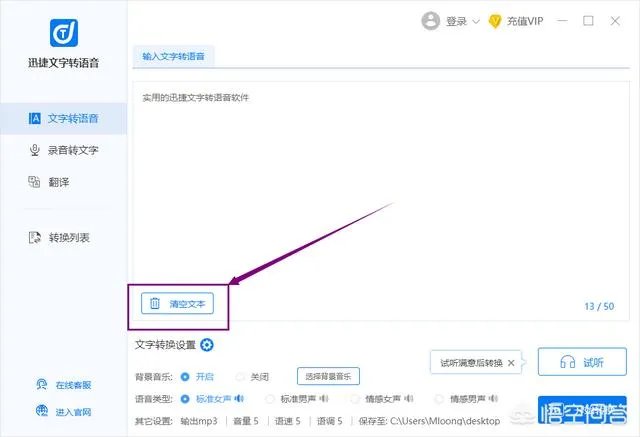Screen dimensions: 640x437
Task: Click the list icon beside 转换列表
Action: tap(35, 237)
